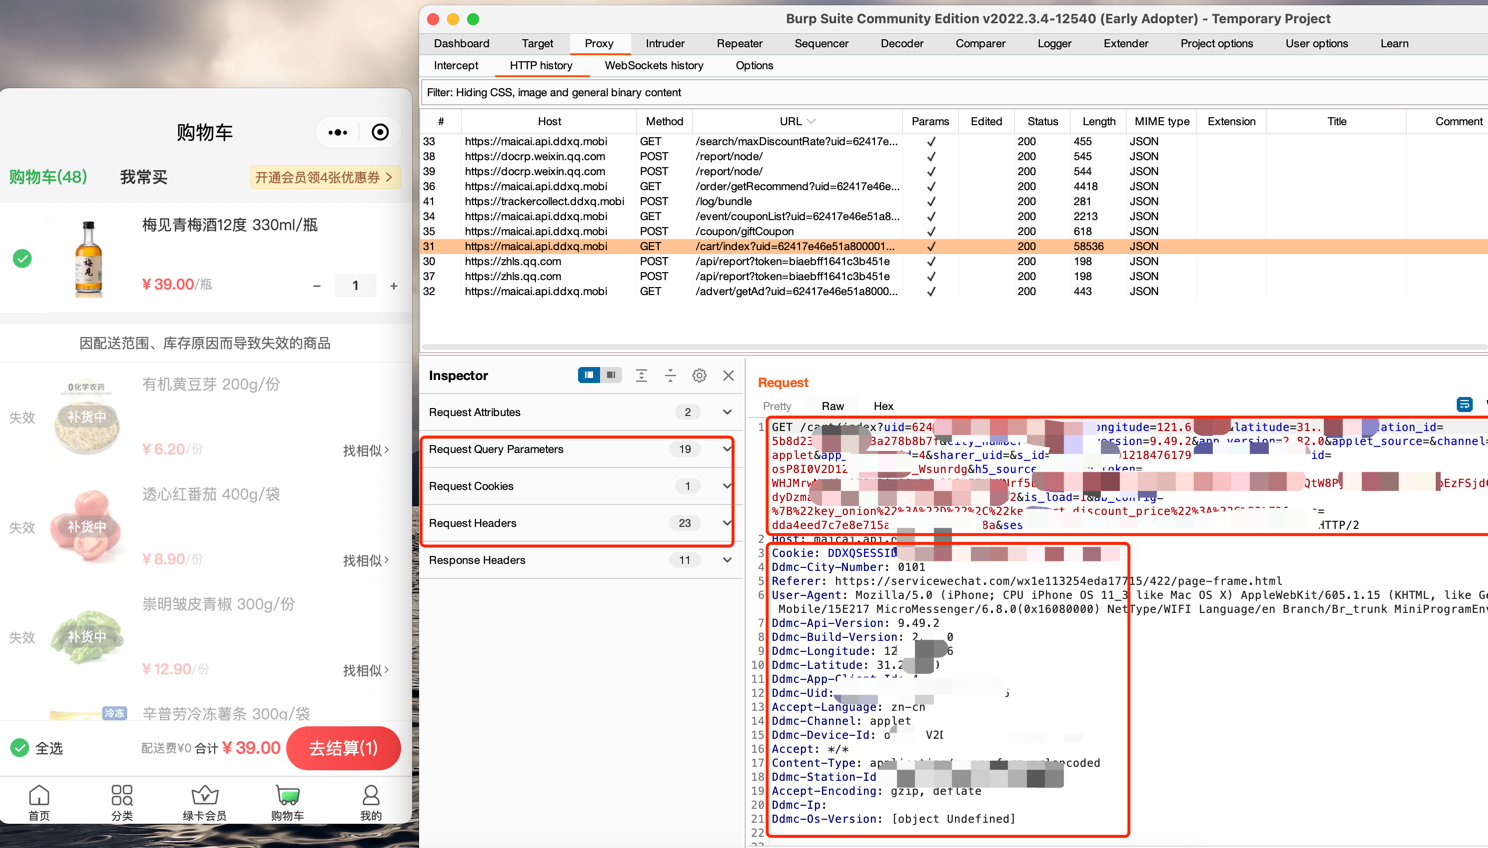The height and width of the screenshot is (848, 1488).
Task: Tap the mini program close target icon
Action: [380, 132]
